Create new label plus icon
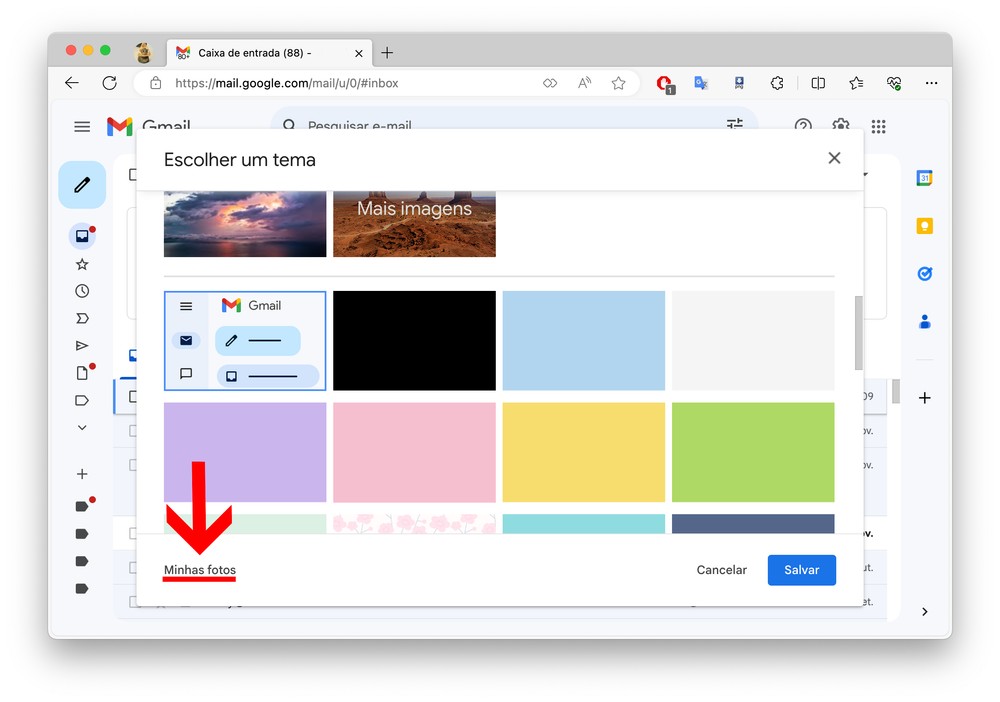 coord(82,474)
